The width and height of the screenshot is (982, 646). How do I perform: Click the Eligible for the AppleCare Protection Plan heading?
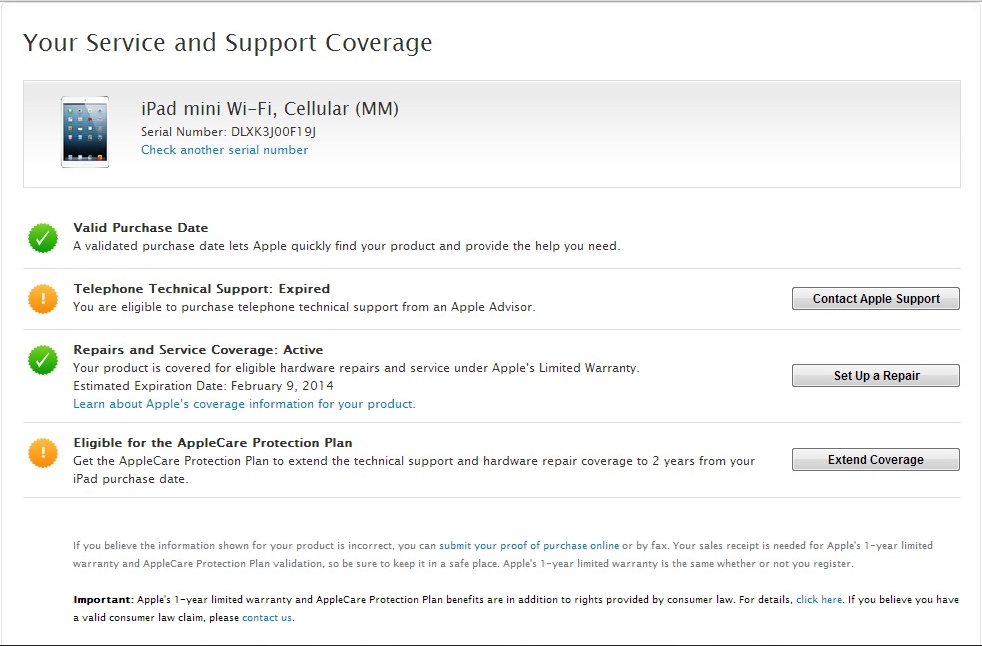point(212,443)
